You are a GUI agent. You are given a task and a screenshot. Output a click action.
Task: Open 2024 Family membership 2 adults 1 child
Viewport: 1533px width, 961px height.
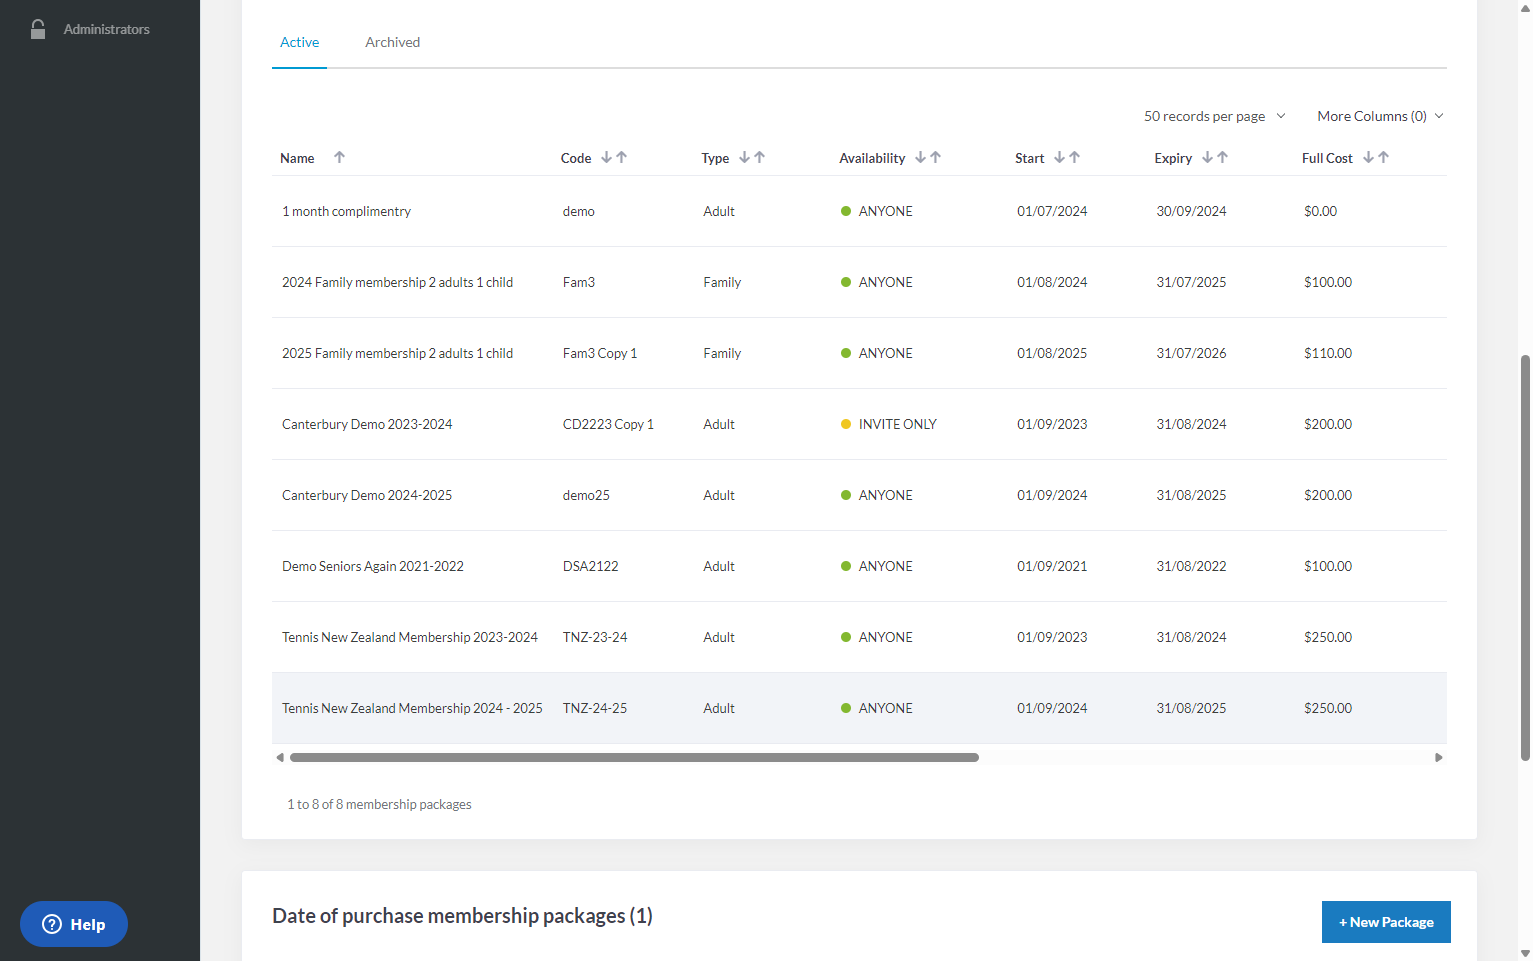(x=397, y=282)
